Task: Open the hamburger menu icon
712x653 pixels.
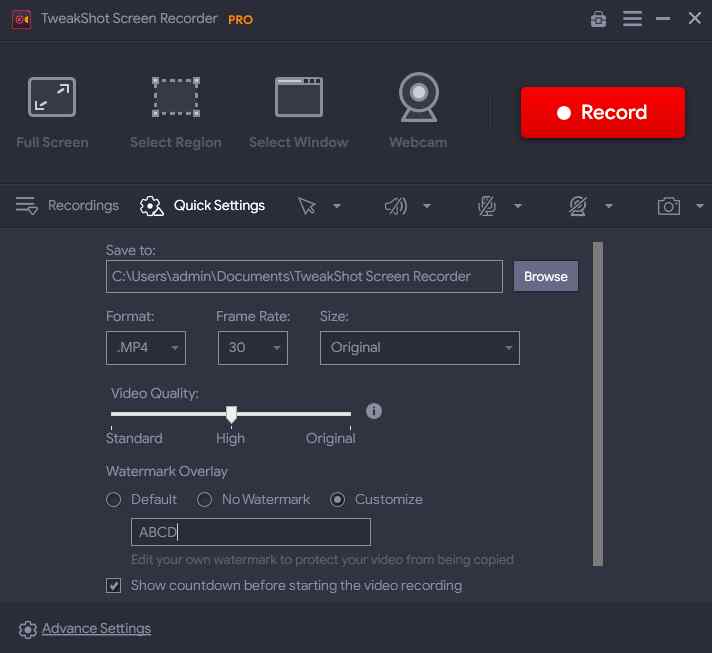Action: (x=632, y=19)
